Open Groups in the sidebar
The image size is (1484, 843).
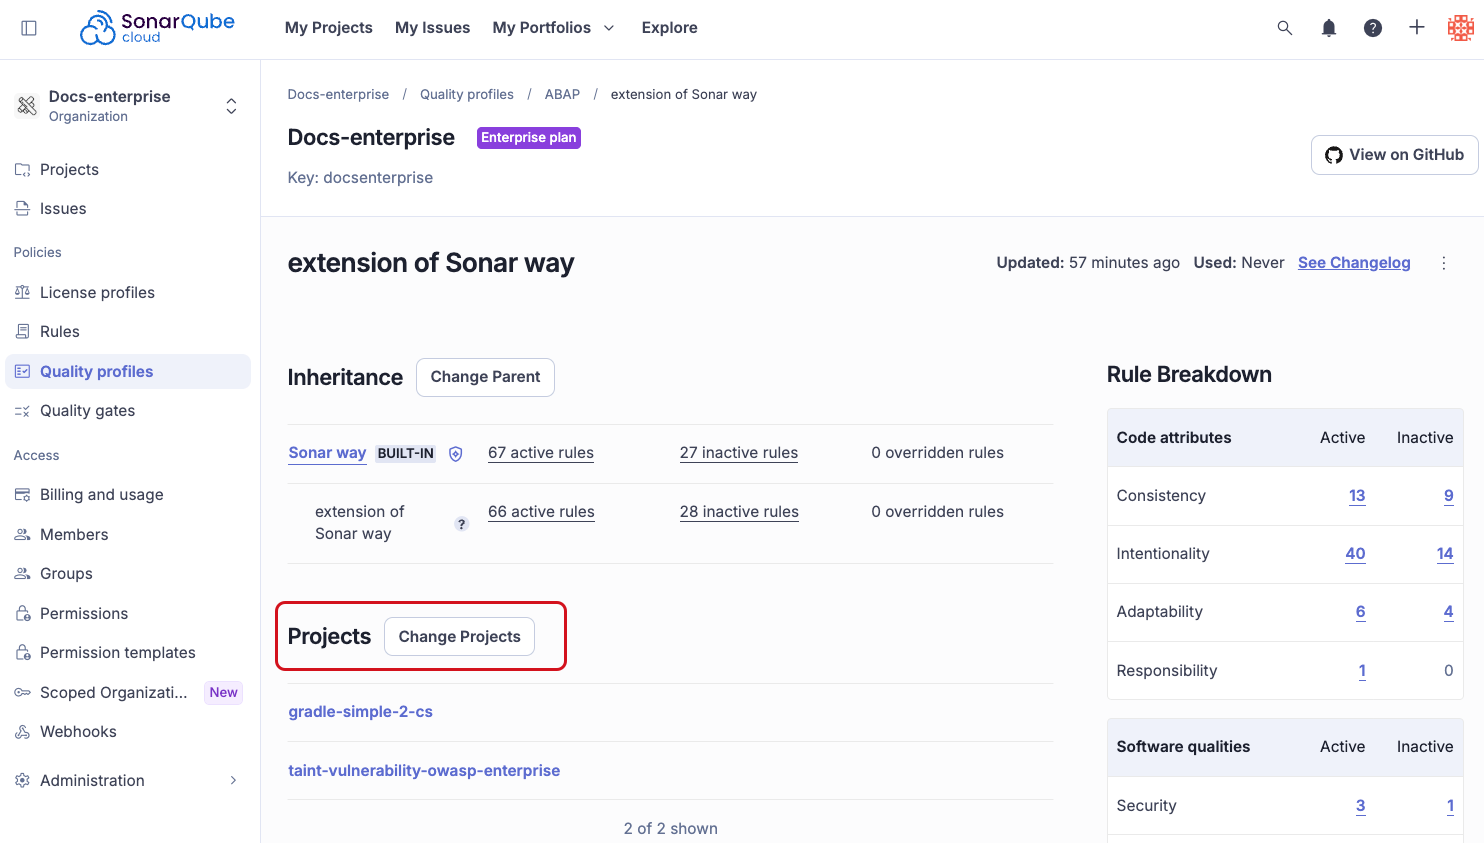point(128,574)
